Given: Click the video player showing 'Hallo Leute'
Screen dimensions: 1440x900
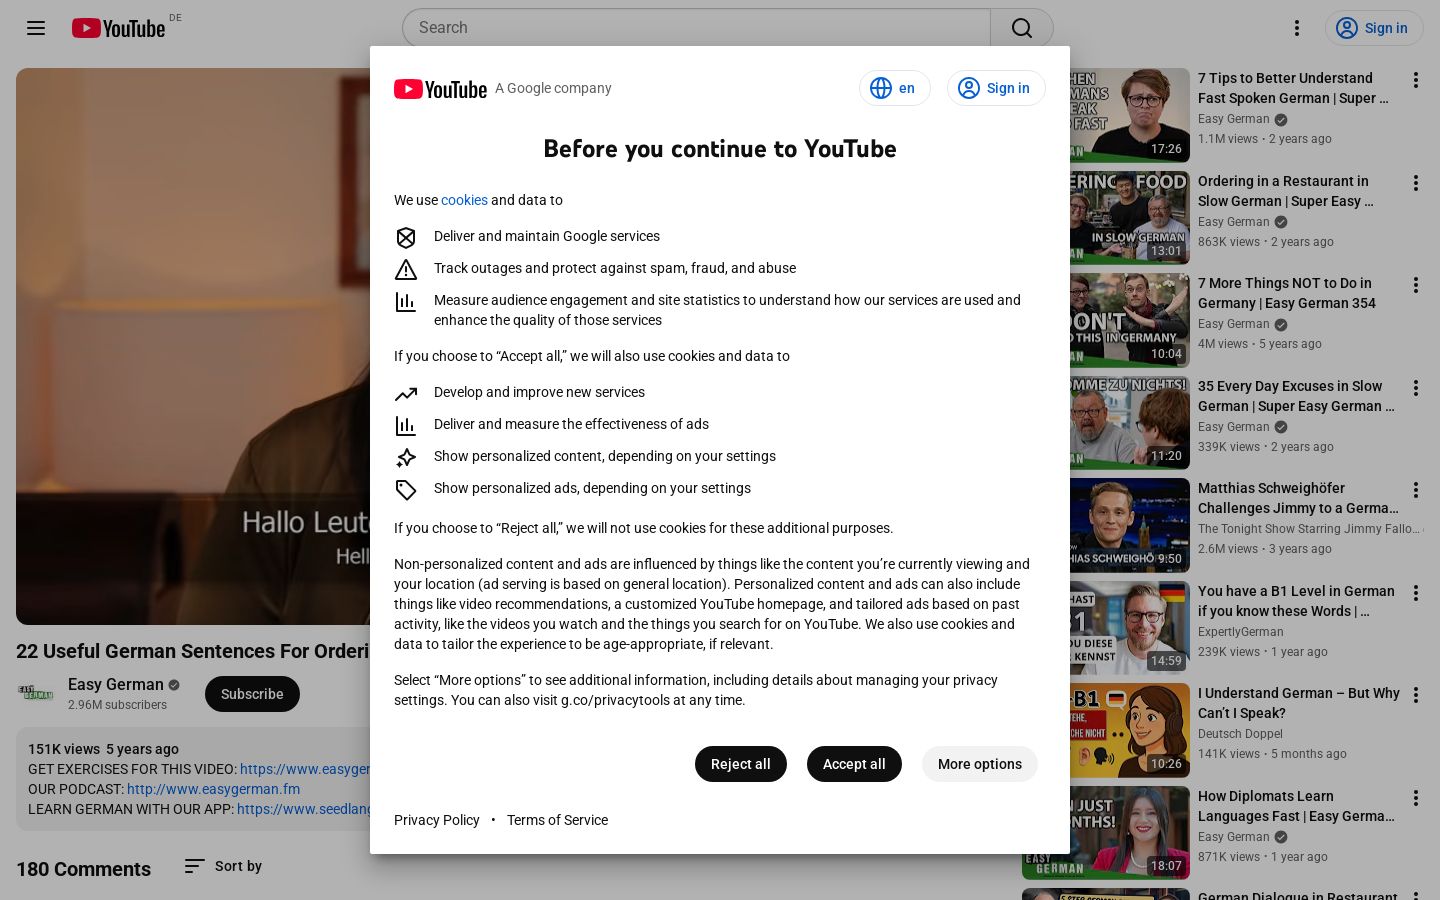Looking at the screenshot, I should coord(193,346).
